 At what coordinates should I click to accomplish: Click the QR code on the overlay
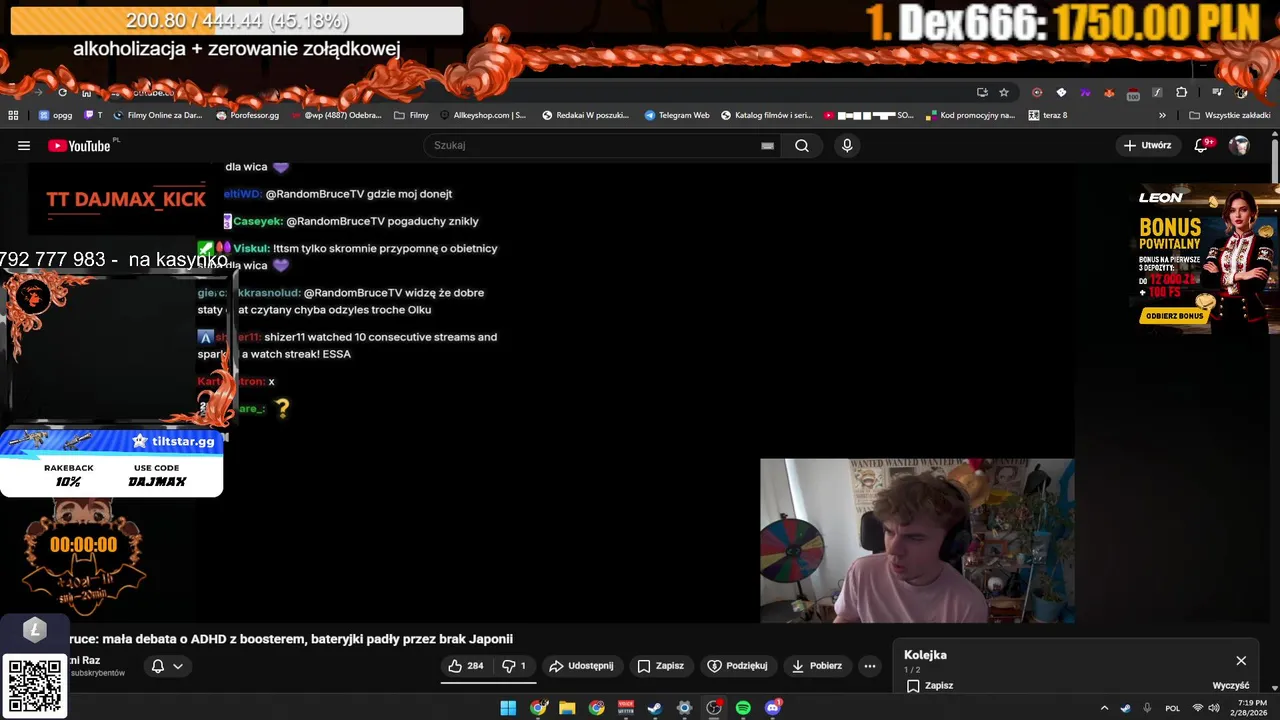point(34,686)
